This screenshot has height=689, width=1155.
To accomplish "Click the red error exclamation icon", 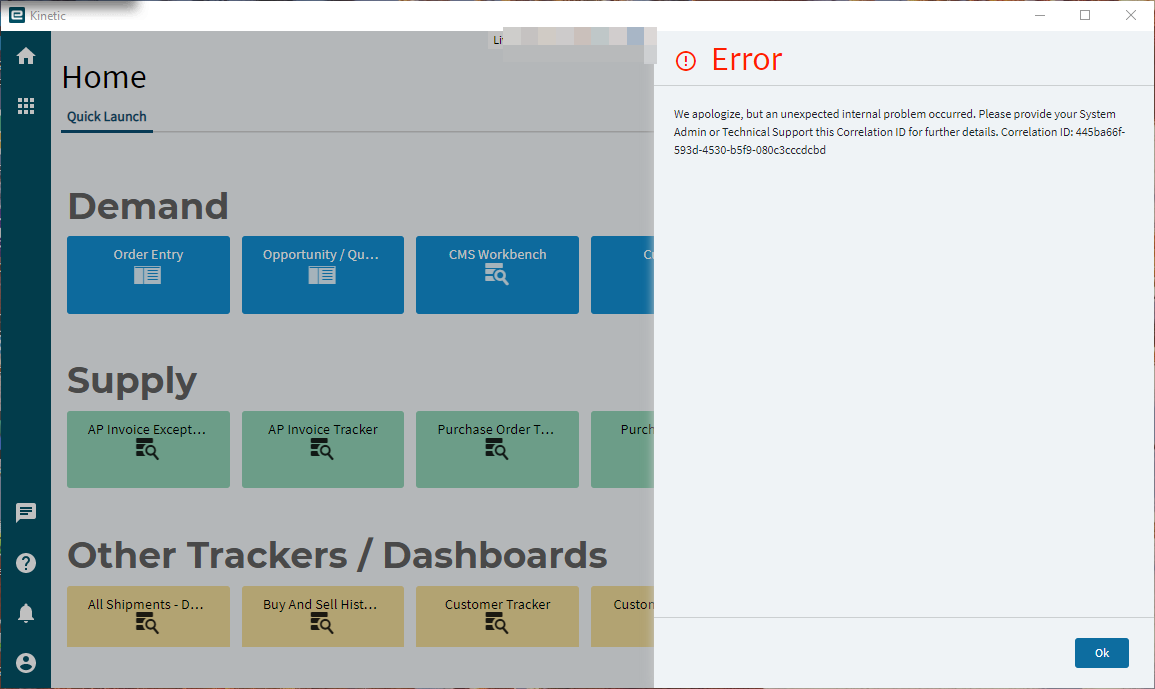I will tap(686, 61).
